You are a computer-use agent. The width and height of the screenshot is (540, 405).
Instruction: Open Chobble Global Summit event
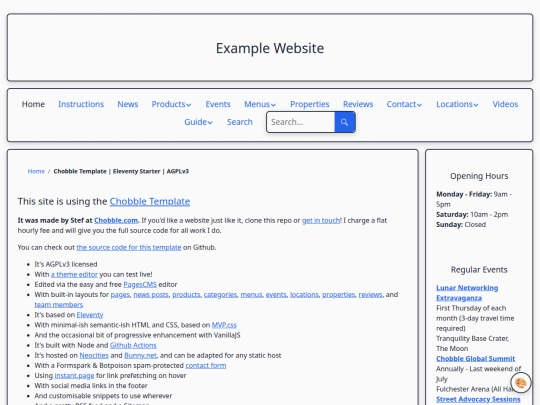coord(476,359)
